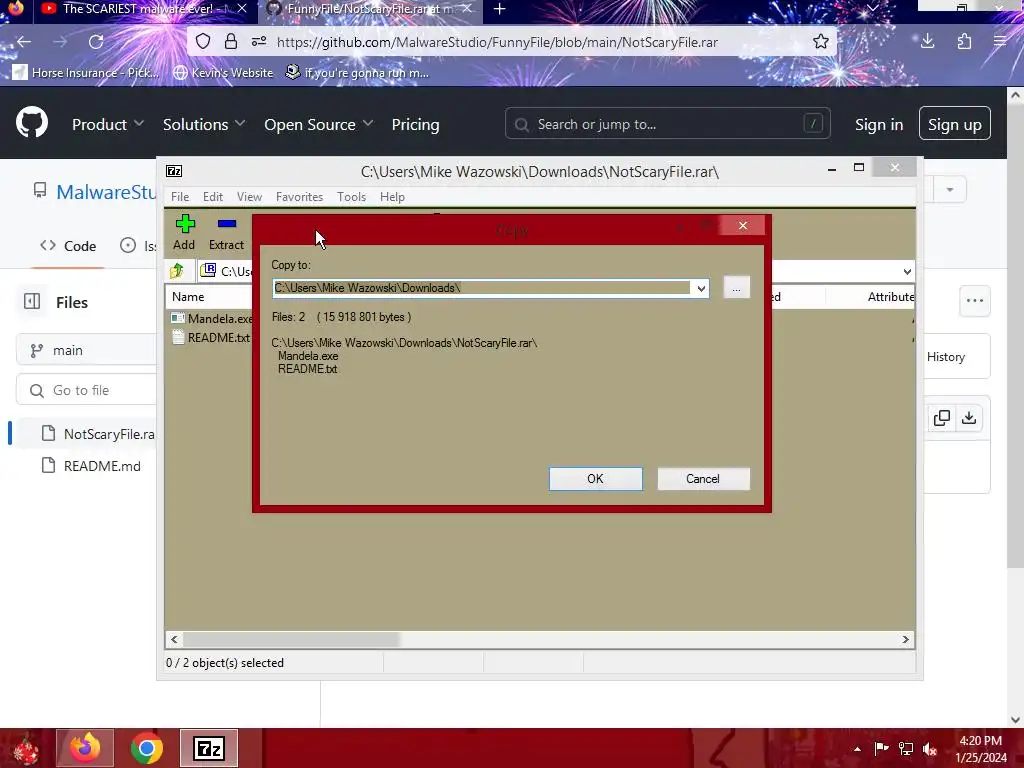Open the Action Center flag icon
1024x768 pixels.
click(x=882, y=749)
